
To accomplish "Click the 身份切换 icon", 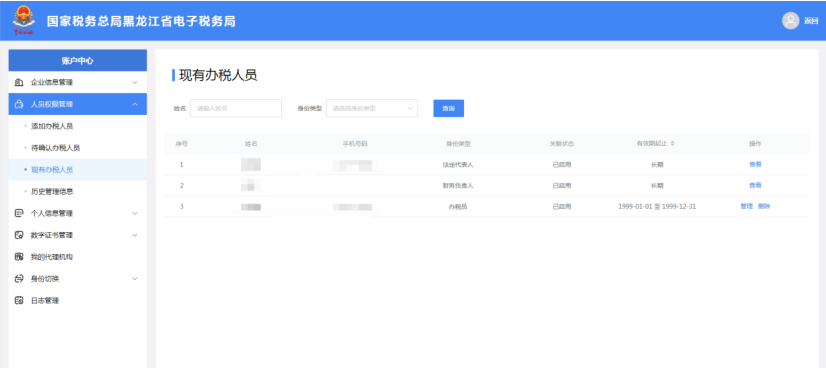I will click(x=19, y=279).
